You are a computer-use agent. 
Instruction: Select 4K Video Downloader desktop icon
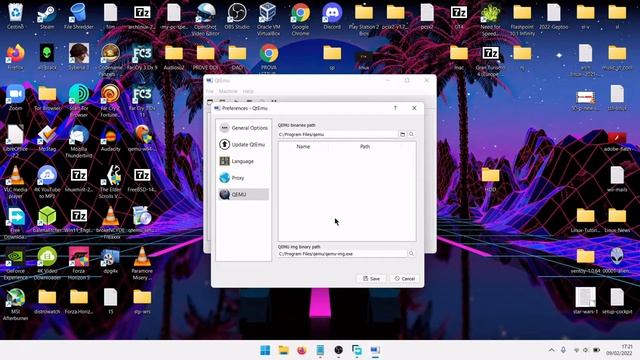coord(47,264)
